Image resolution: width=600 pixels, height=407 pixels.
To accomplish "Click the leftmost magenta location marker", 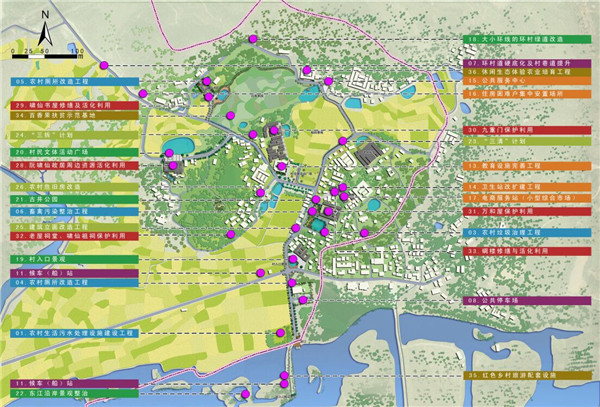I will coord(144,93).
